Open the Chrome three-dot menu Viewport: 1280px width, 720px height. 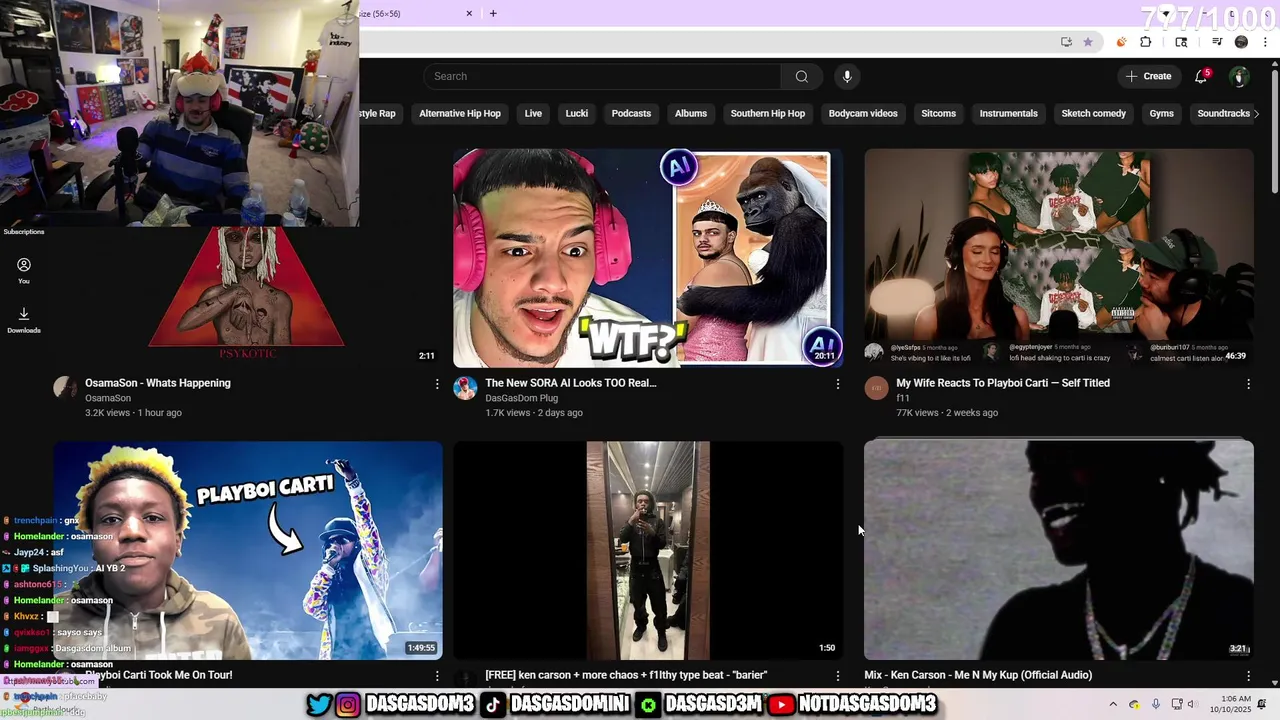point(1266,42)
